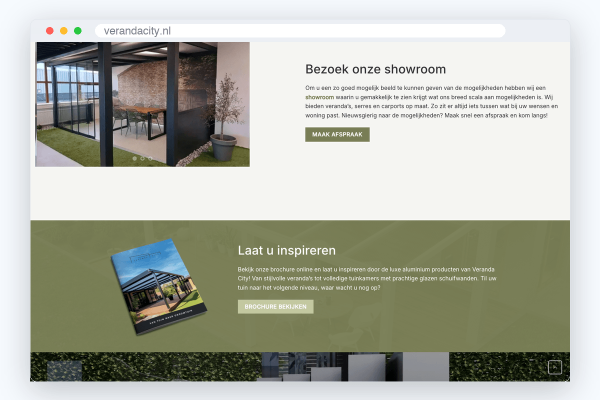Click the 'Bezoek onze showroom' heading
This screenshot has width=600, height=400.
375,69
